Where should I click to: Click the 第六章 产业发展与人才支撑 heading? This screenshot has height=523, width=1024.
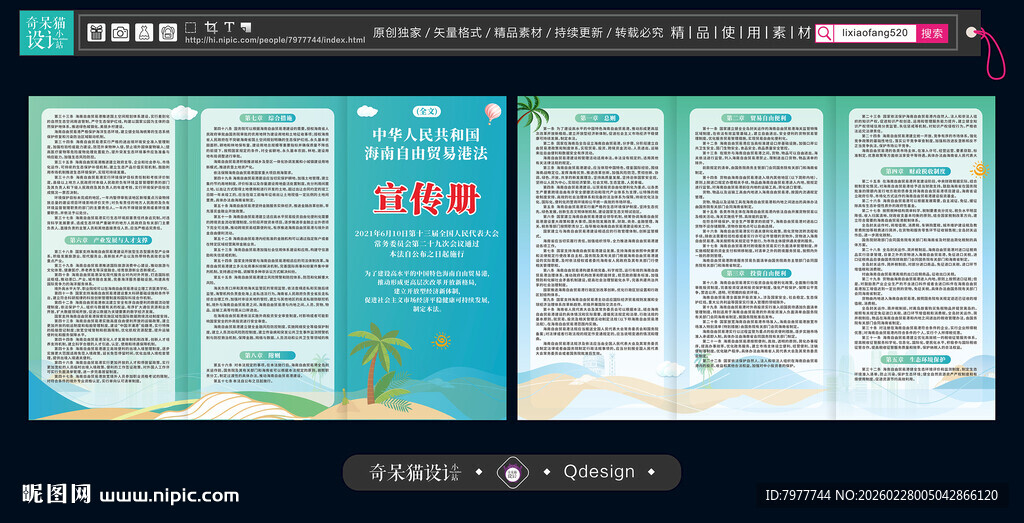tap(106, 240)
